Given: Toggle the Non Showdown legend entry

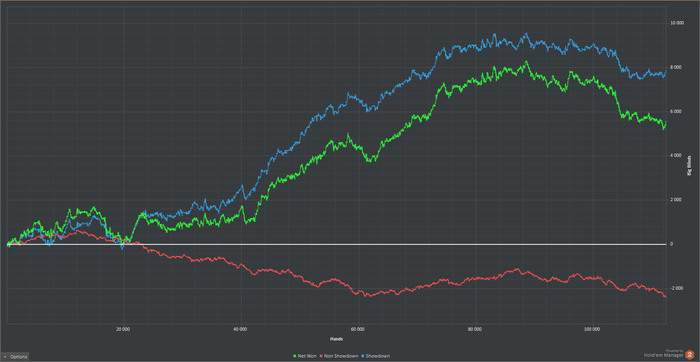Looking at the screenshot, I should pyautogui.click(x=339, y=356).
